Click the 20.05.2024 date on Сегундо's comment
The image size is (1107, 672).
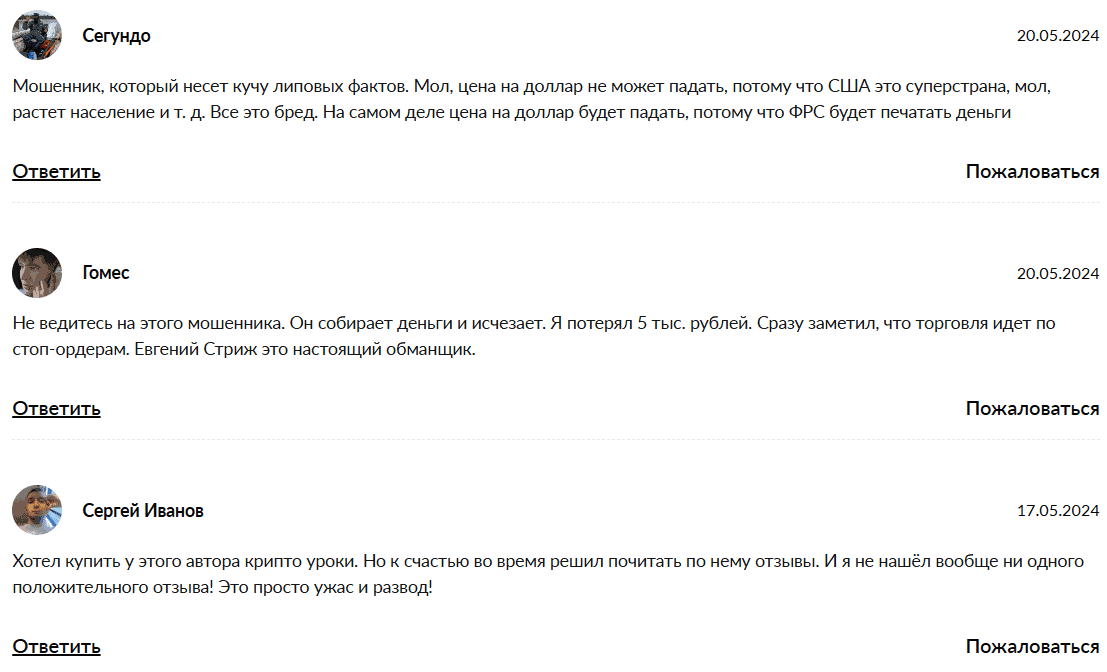[x=1057, y=37]
